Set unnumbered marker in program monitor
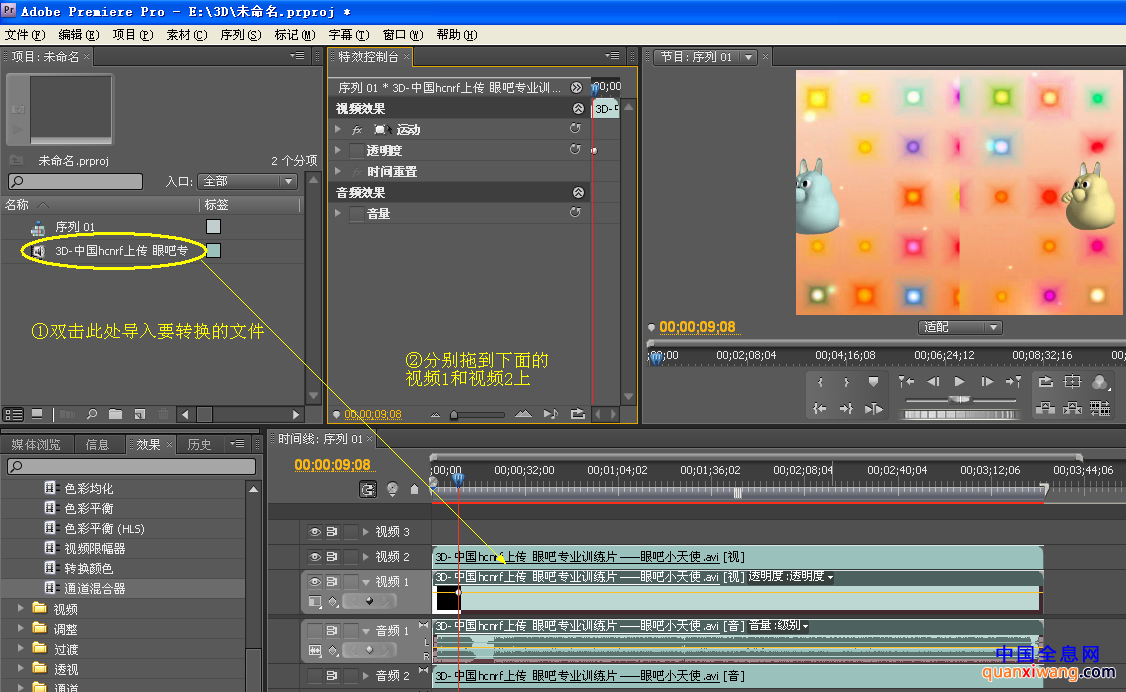The image size is (1126, 692). click(x=873, y=382)
